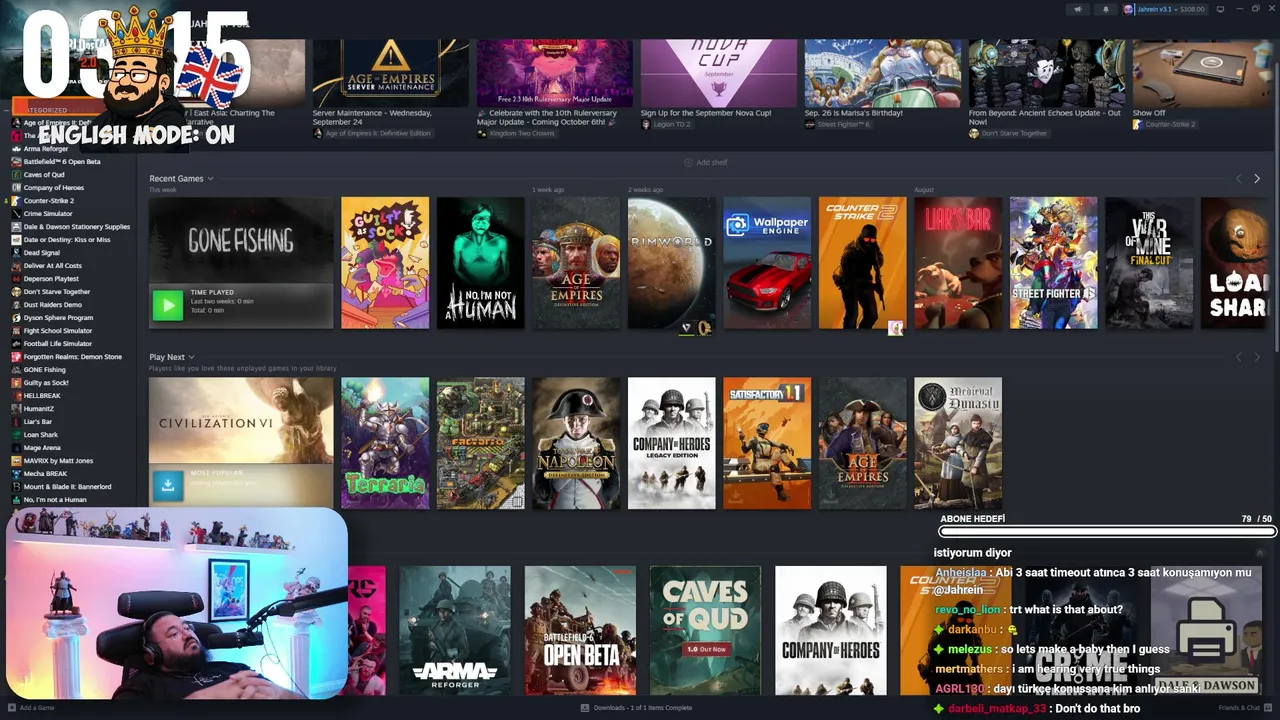The height and width of the screenshot is (720, 1280).
Task: Select Dead Signal in library list
Action: point(41,253)
